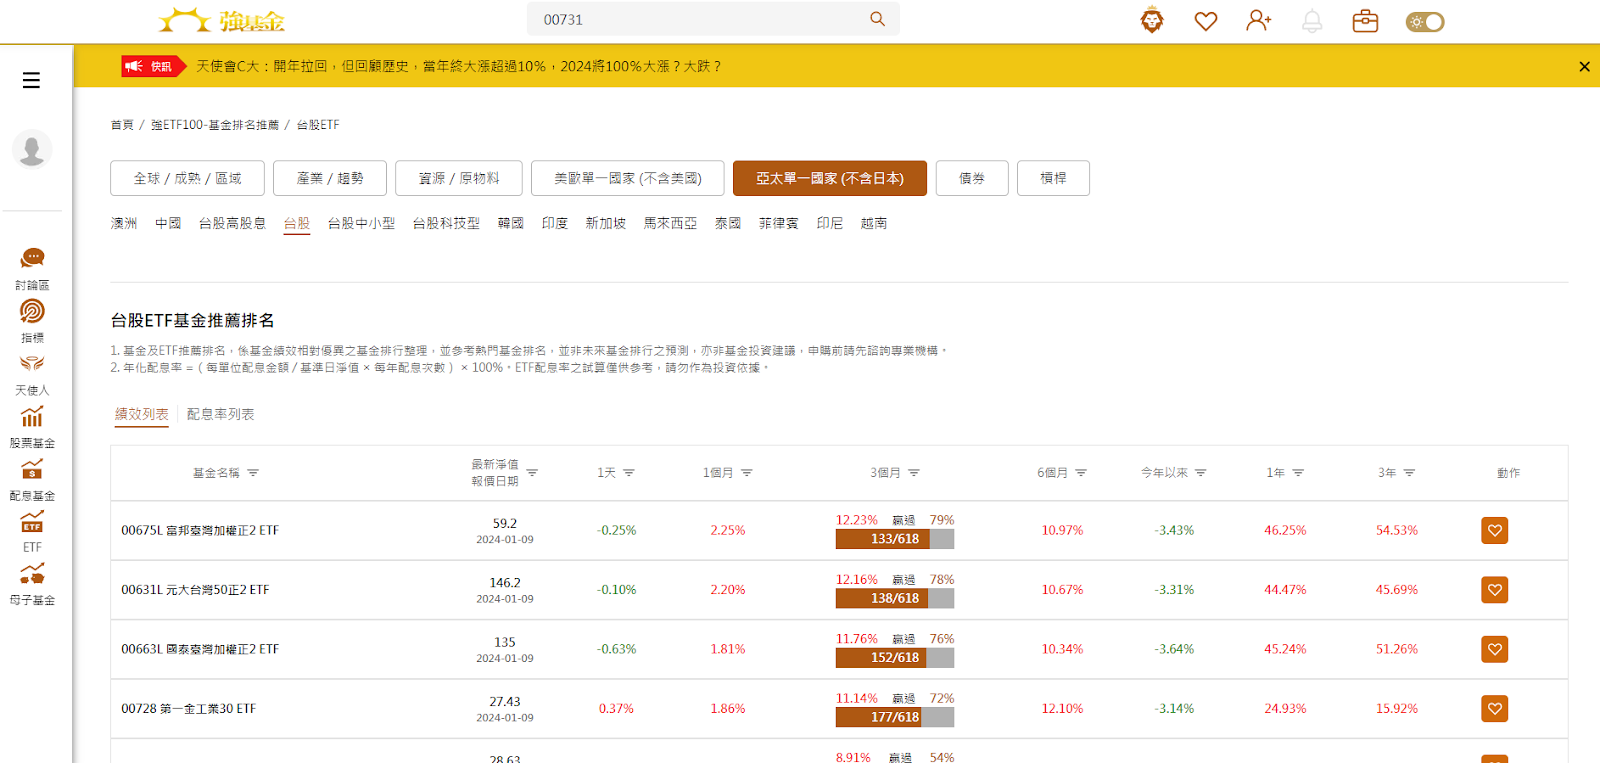This screenshot has height=763, width=1600.
Task: Select 資源 / 原物料 category
Action: click(x=459, y=178)
